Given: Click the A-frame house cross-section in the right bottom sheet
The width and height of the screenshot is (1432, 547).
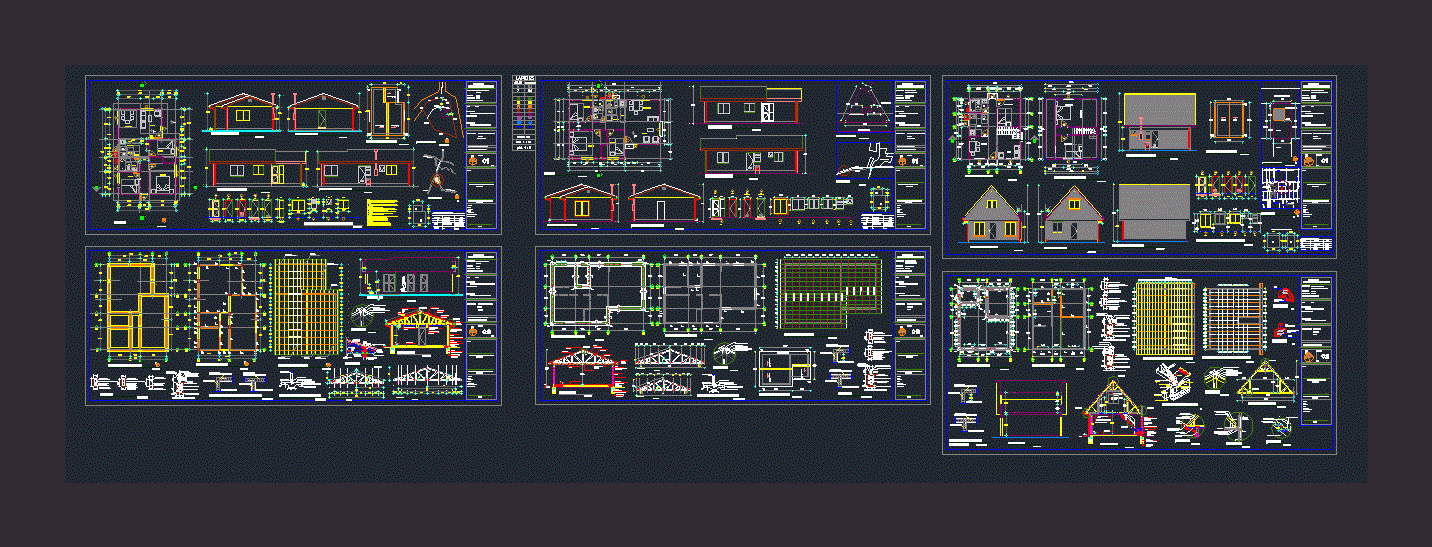Looking at the screenshot, I should 1113,411.
